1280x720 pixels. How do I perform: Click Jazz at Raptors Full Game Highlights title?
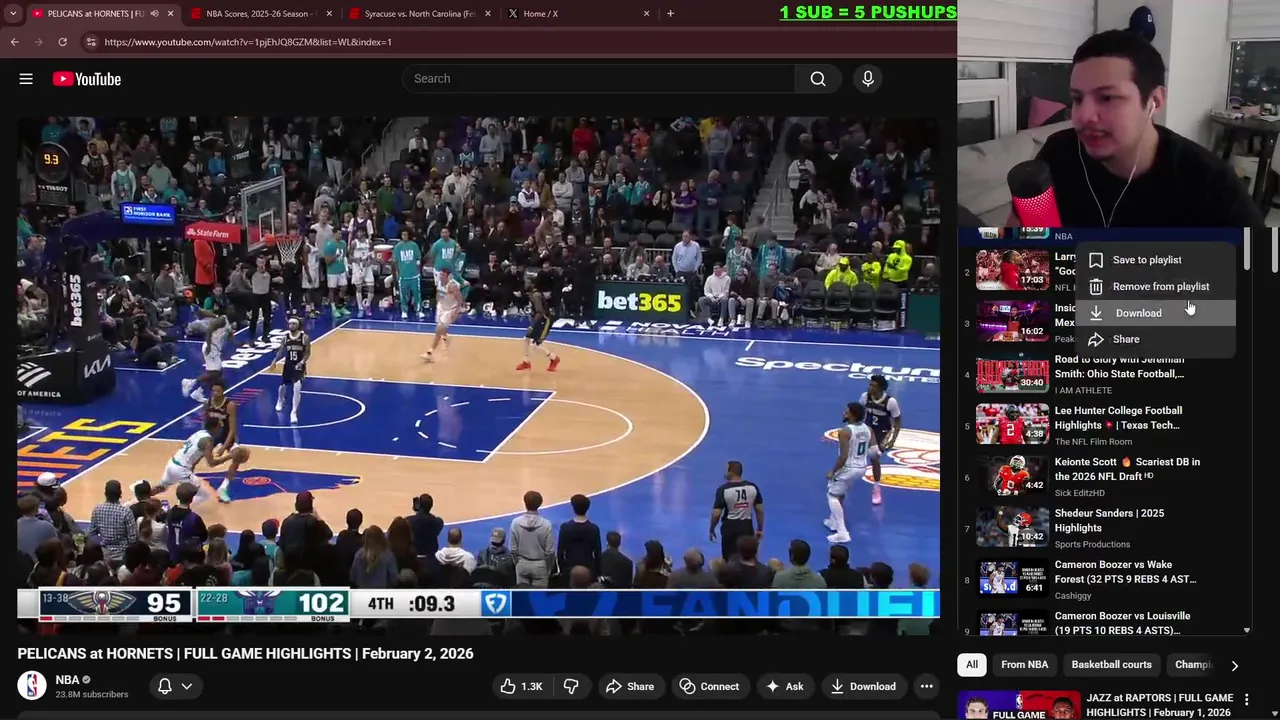click(1159, 705)
